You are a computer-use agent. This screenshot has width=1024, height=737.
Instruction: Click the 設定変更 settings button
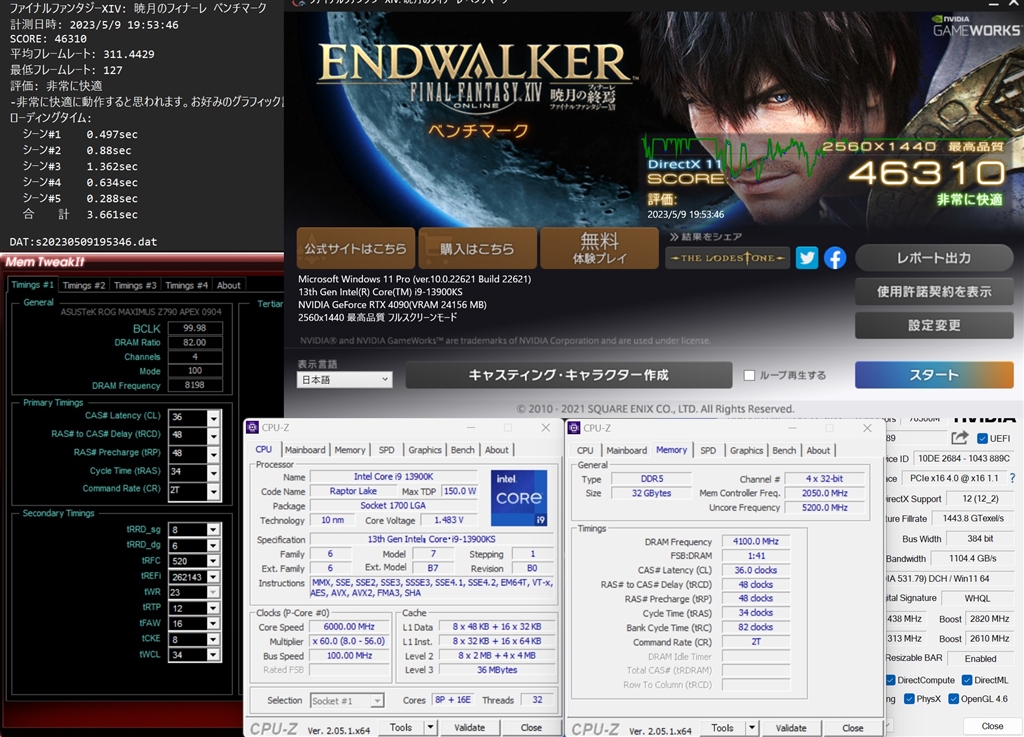coord(934,325)
